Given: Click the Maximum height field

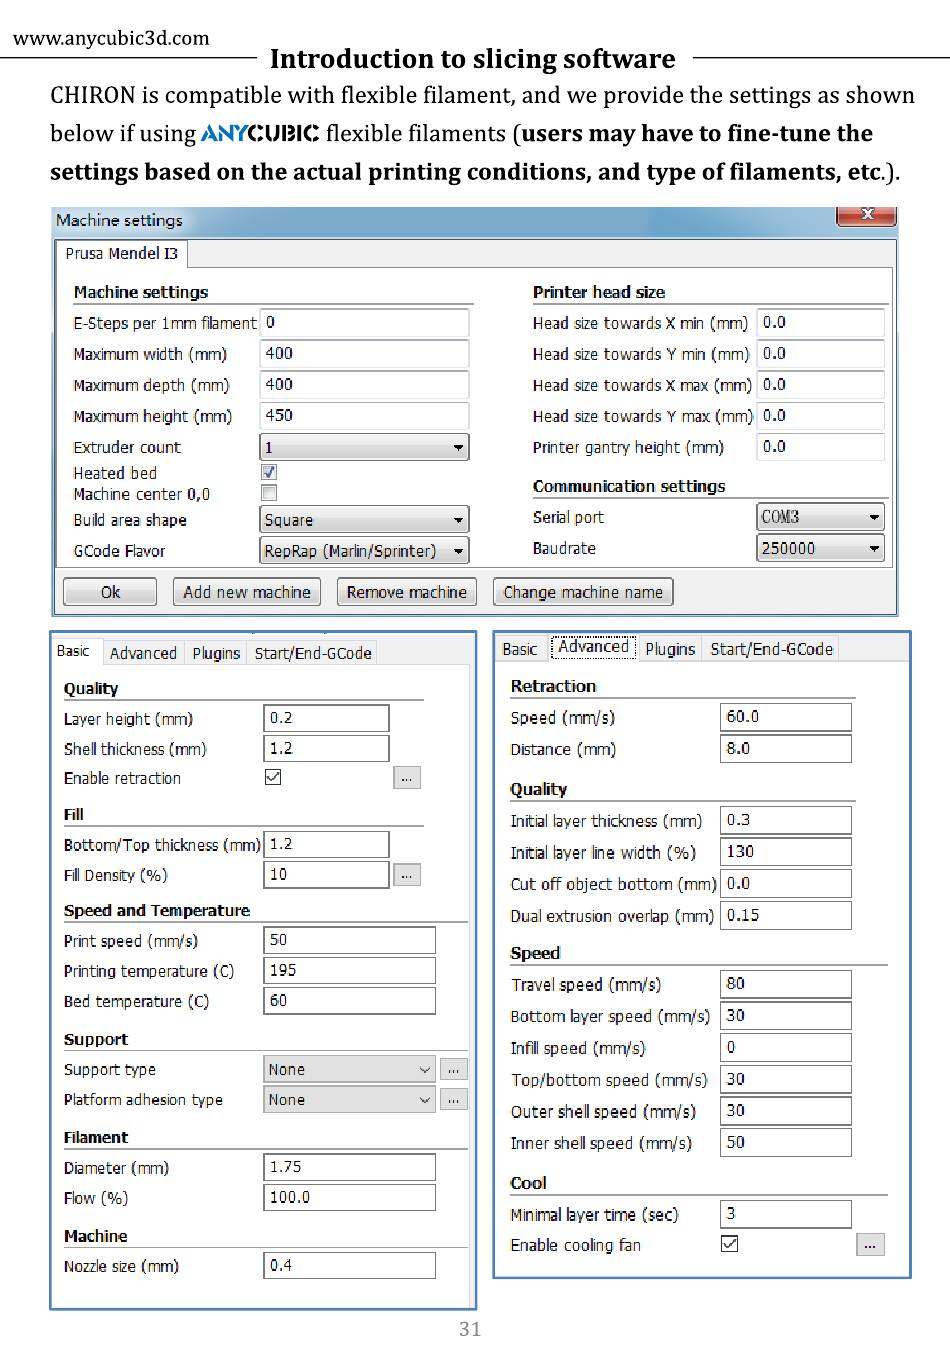Looking at the screenshot, I should (x=364, y=416).
